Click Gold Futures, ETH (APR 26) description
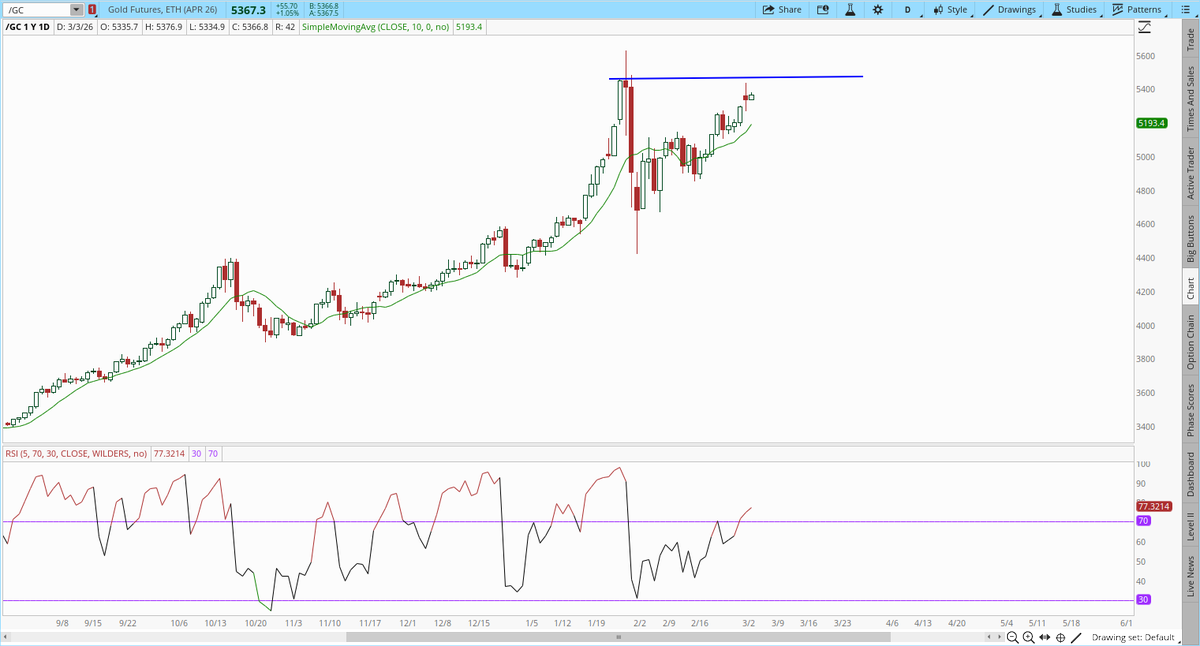The image size is (1200, 646). (x=164, y=10)
